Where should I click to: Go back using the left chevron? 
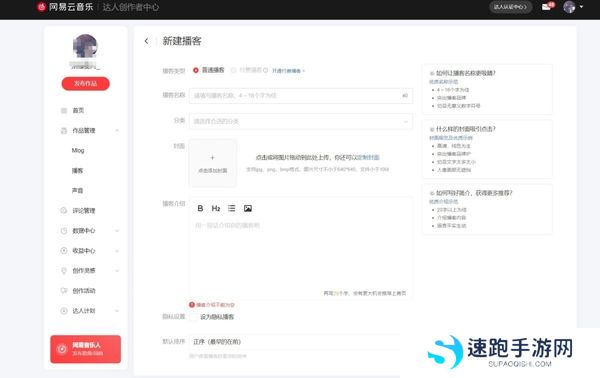(x=146, y=41)
